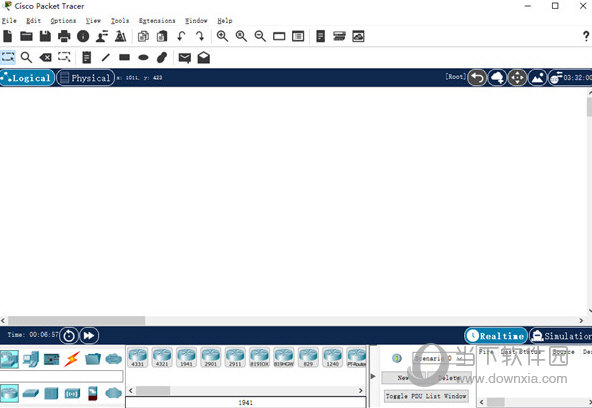The image size is (592, 408).
Task: Open Network Information icon
Action: click(x=83, y=36)
